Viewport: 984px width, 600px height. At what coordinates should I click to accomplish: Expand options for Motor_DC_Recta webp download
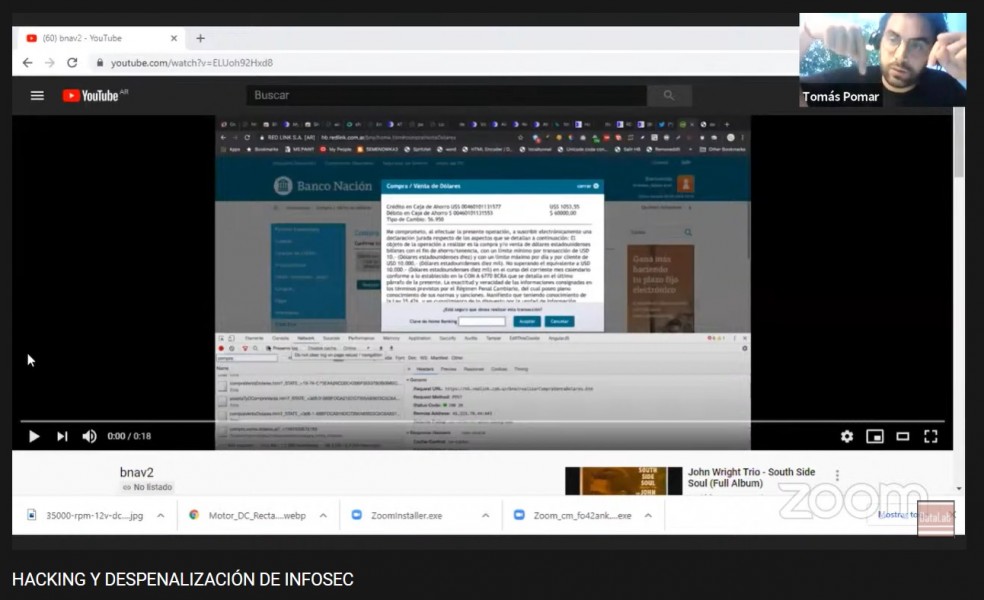(x=323, y=515)
